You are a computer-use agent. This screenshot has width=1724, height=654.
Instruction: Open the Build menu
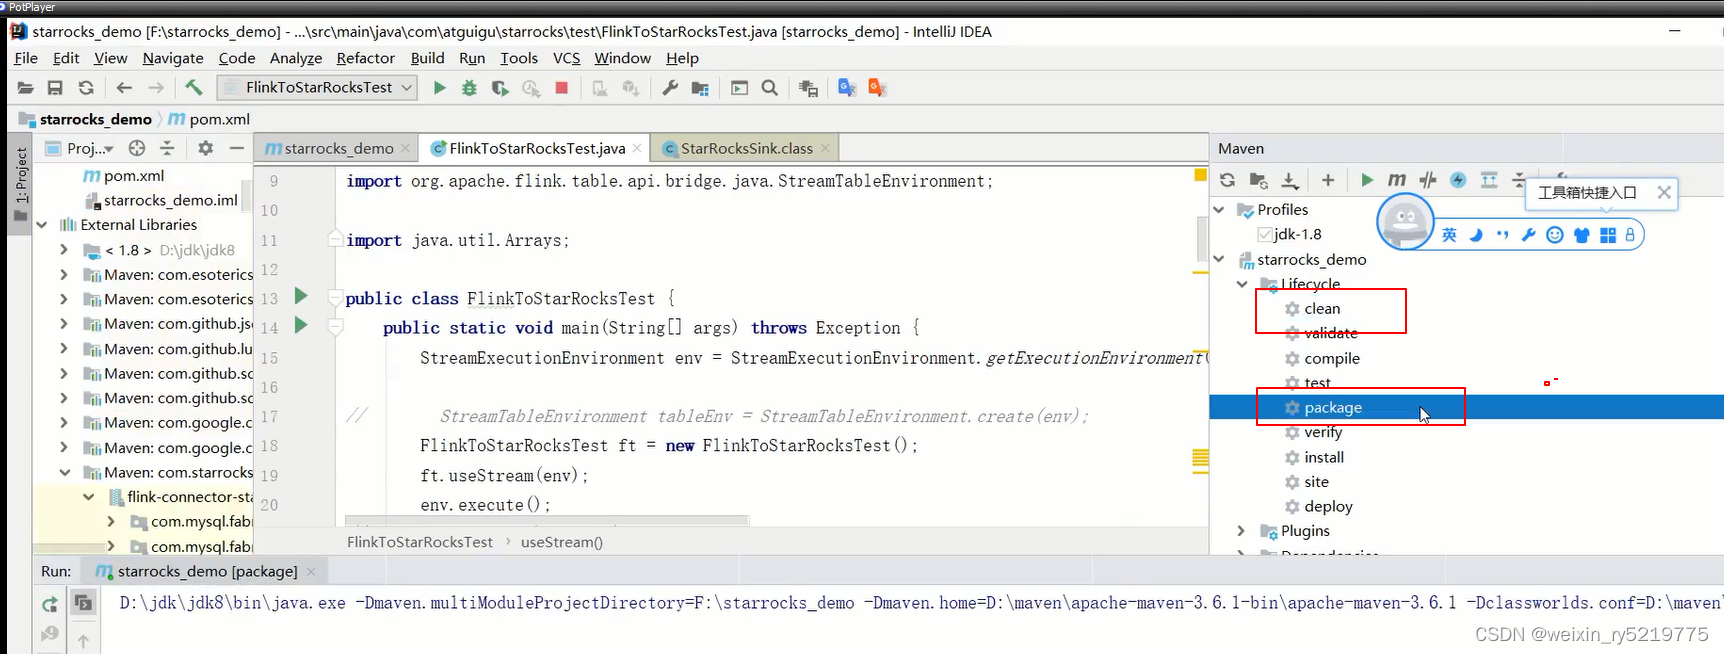(x=427, y=58)
